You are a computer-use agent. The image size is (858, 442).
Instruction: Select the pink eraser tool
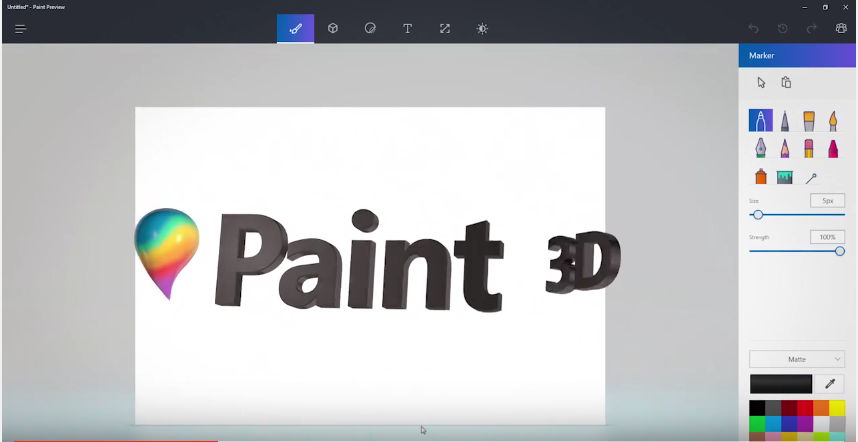click(809, 148)
